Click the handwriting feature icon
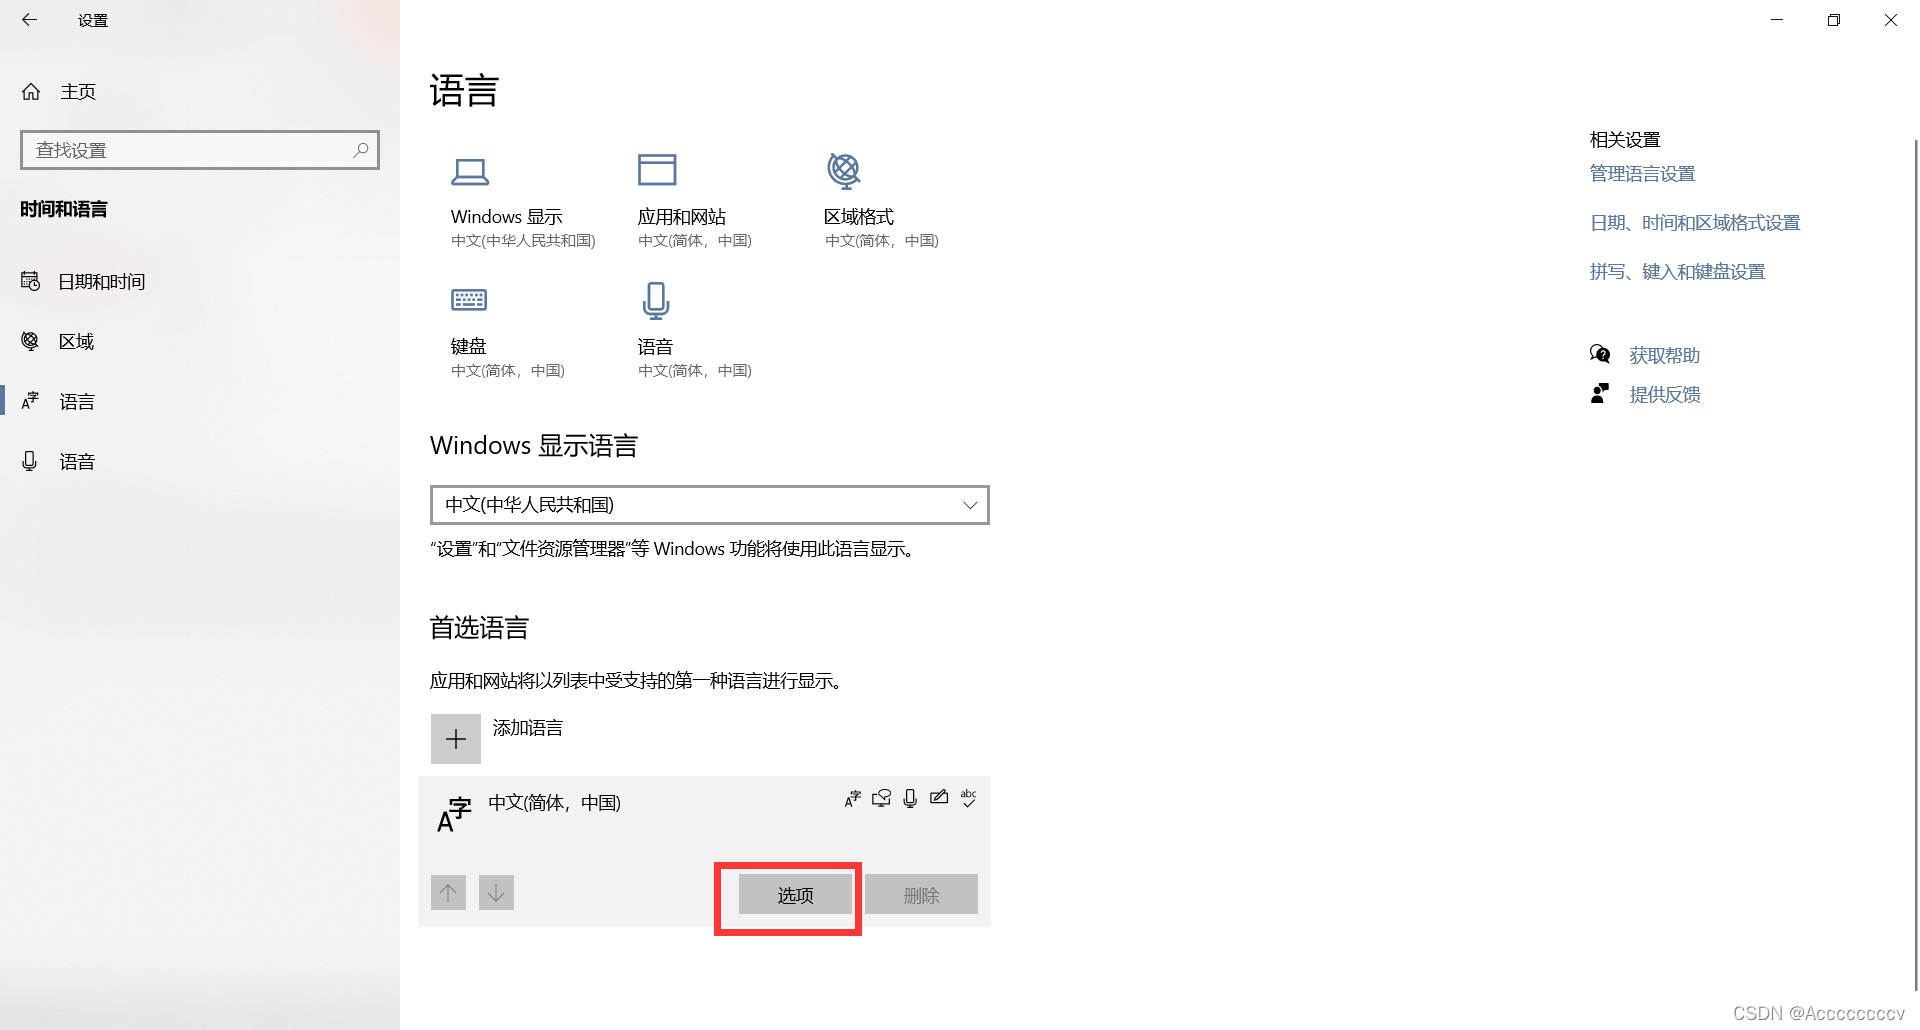 939,797
